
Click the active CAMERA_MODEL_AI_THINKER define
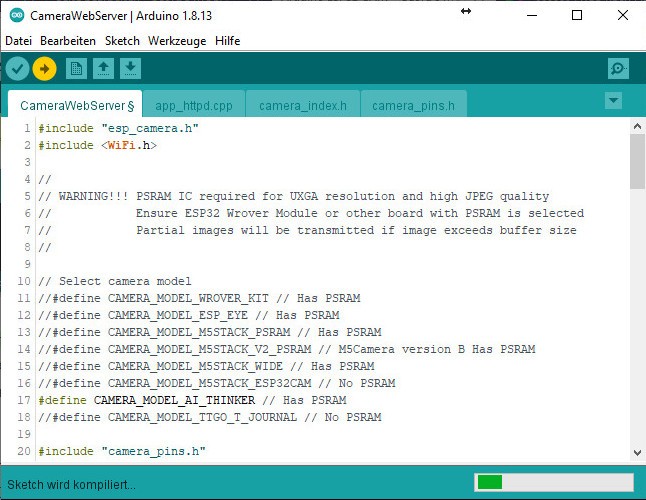[192, 400]
